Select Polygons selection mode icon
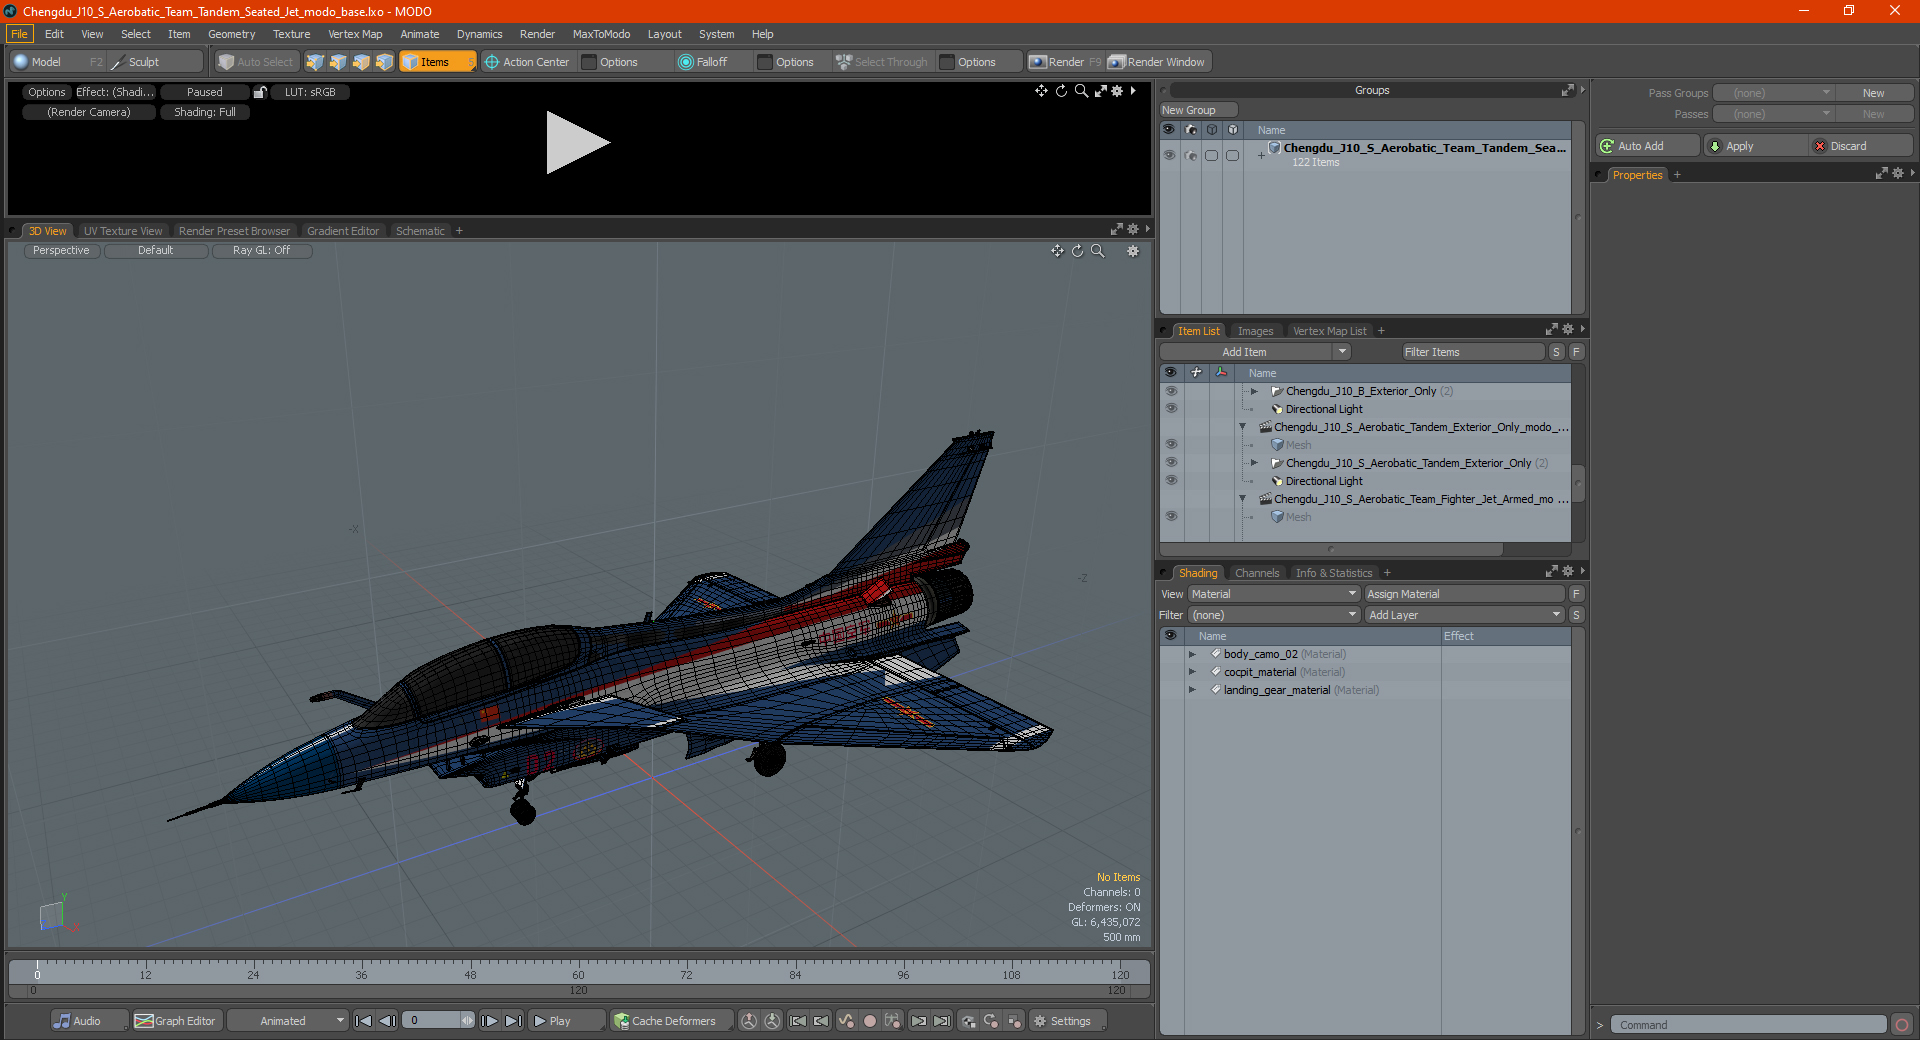Viewport: 1920px width, 1040px height. tap(361, 62)
